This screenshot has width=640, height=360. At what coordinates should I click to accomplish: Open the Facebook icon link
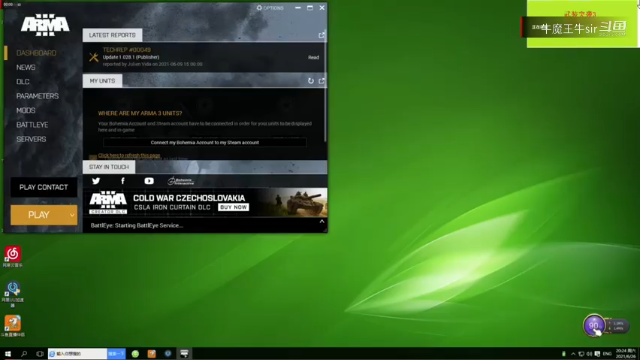click(x=122, y=181)
